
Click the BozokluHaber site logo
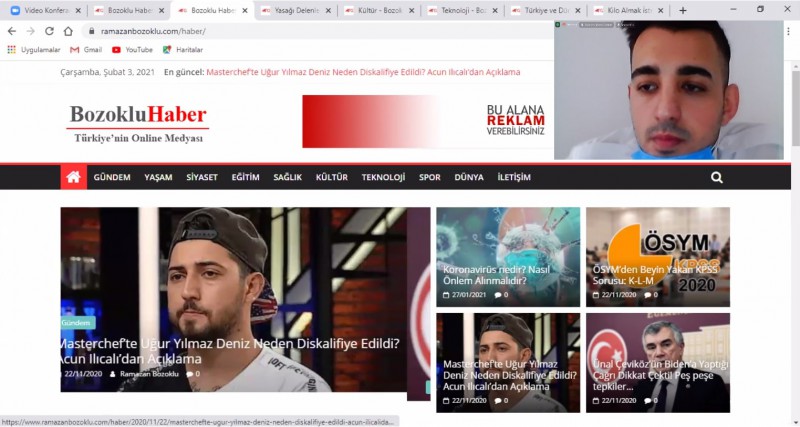[x=138, y=122]
